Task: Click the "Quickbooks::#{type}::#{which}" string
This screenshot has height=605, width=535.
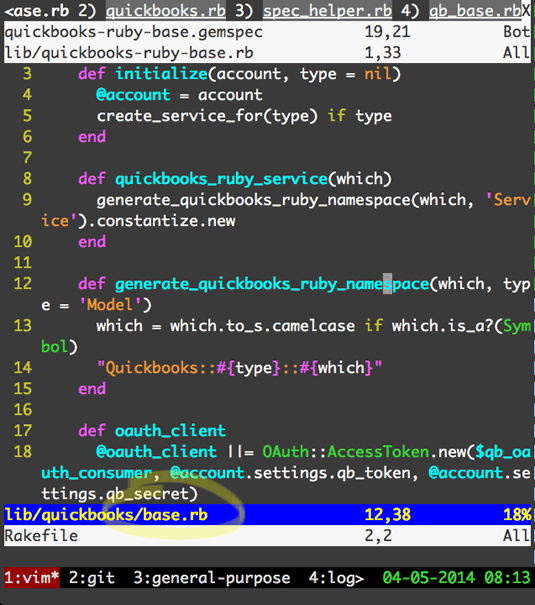Action: coord(239,368)
